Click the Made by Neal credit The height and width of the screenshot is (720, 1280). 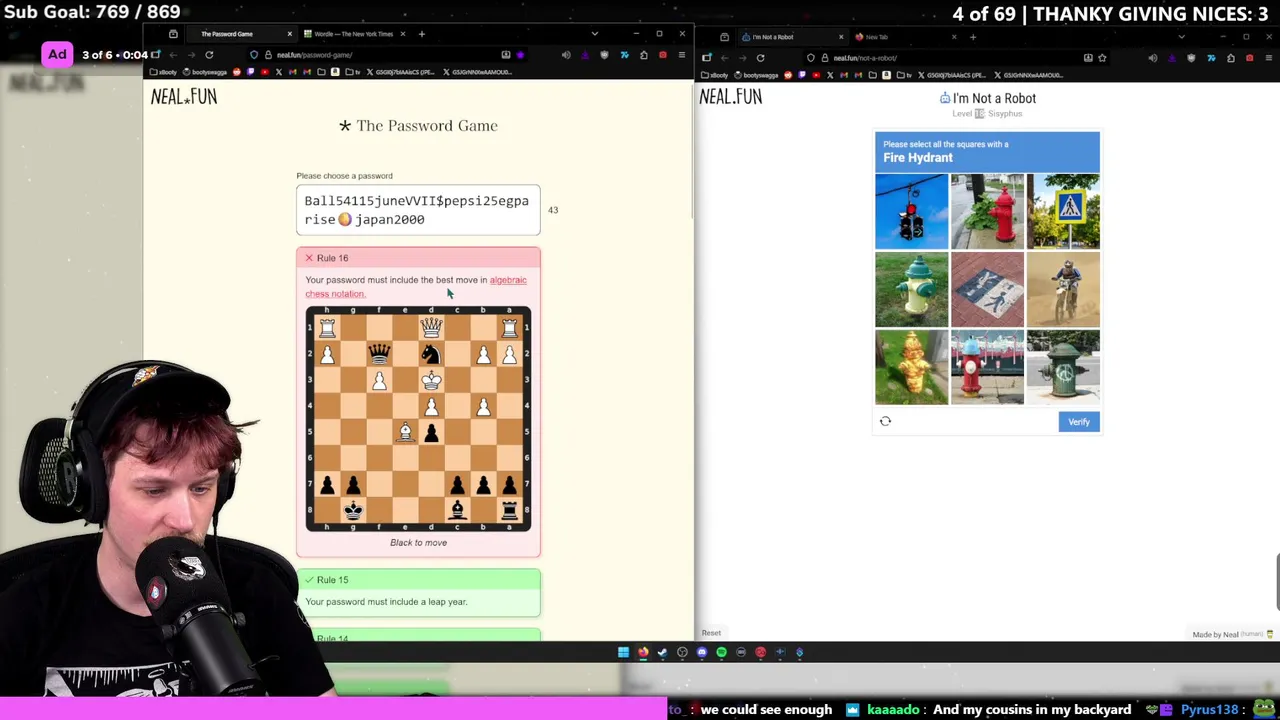click(x=1232, y=634)
